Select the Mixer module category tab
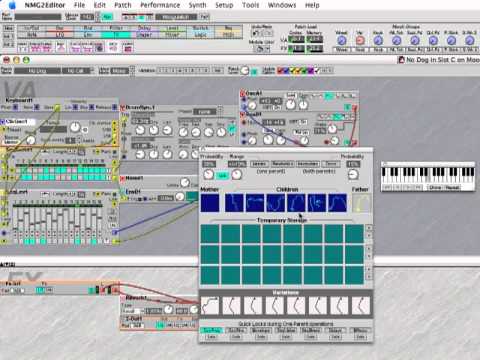 pos(172,35)
